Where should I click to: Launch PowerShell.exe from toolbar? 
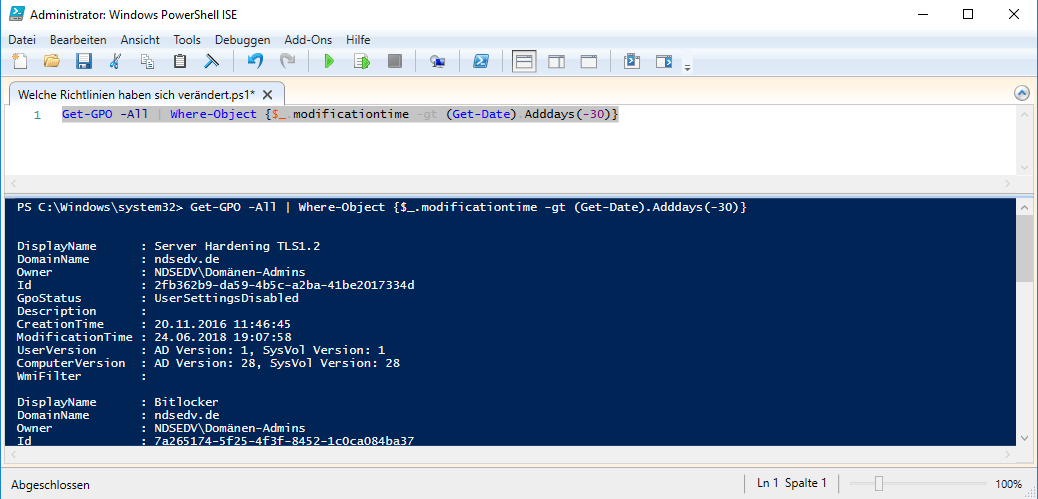[x=480, y=62]
